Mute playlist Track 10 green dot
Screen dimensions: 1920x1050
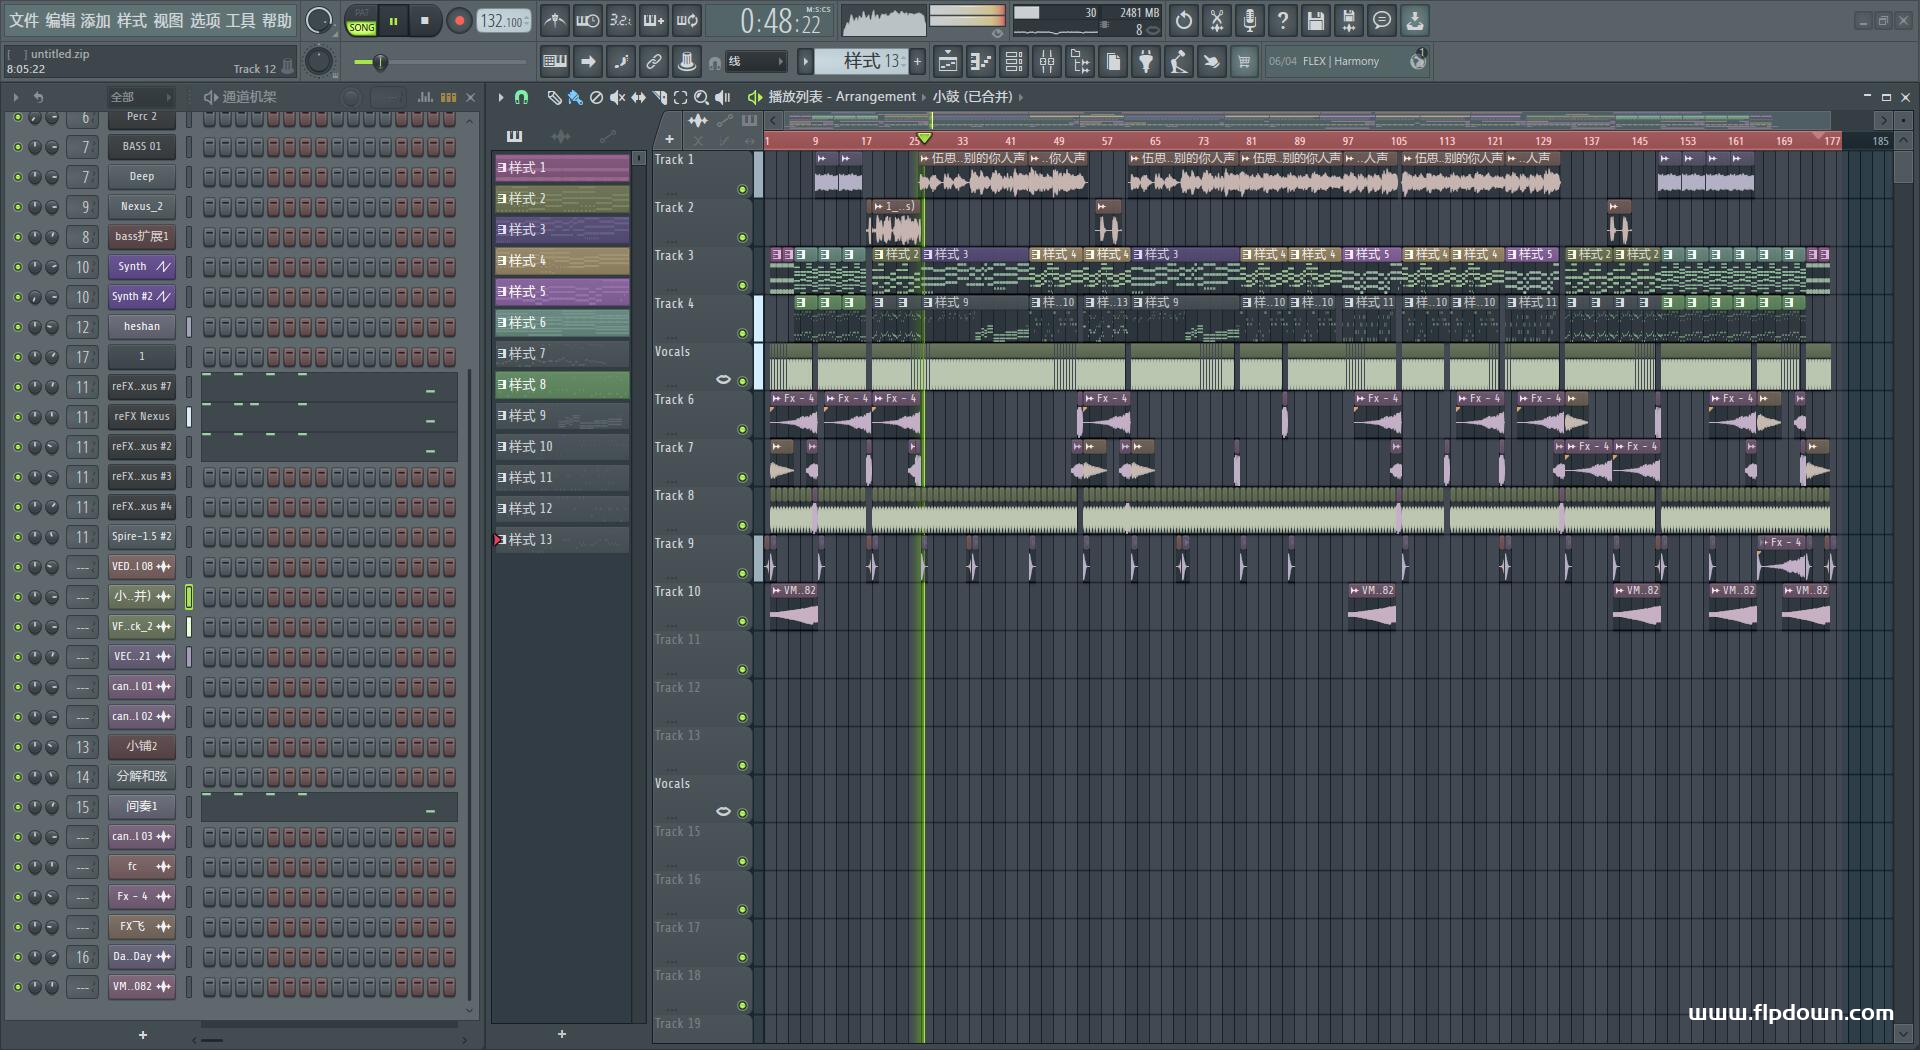pos(742,621)
